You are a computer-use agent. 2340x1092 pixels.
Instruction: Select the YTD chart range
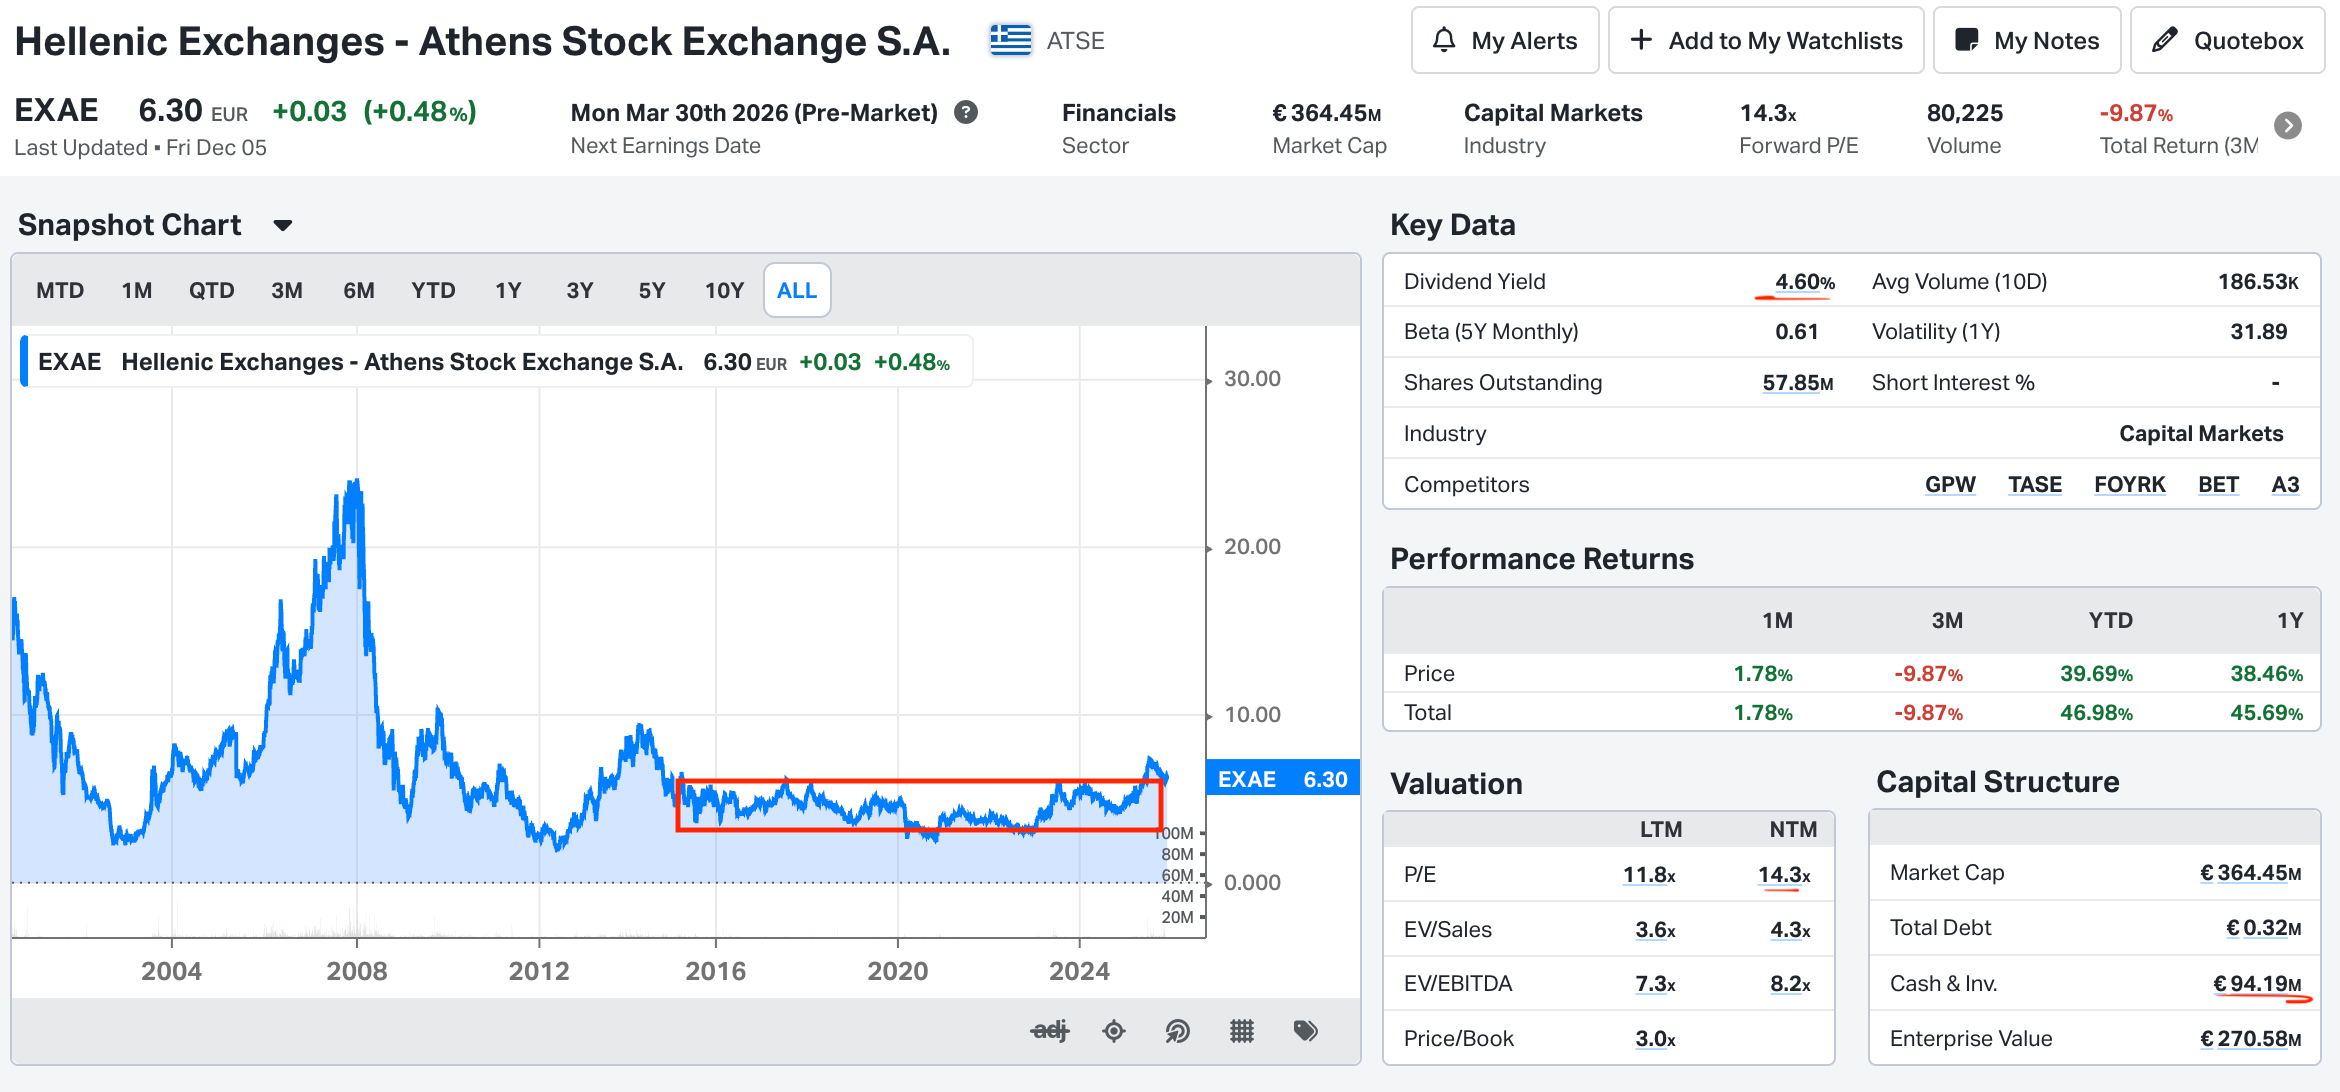tap(433, 290)
